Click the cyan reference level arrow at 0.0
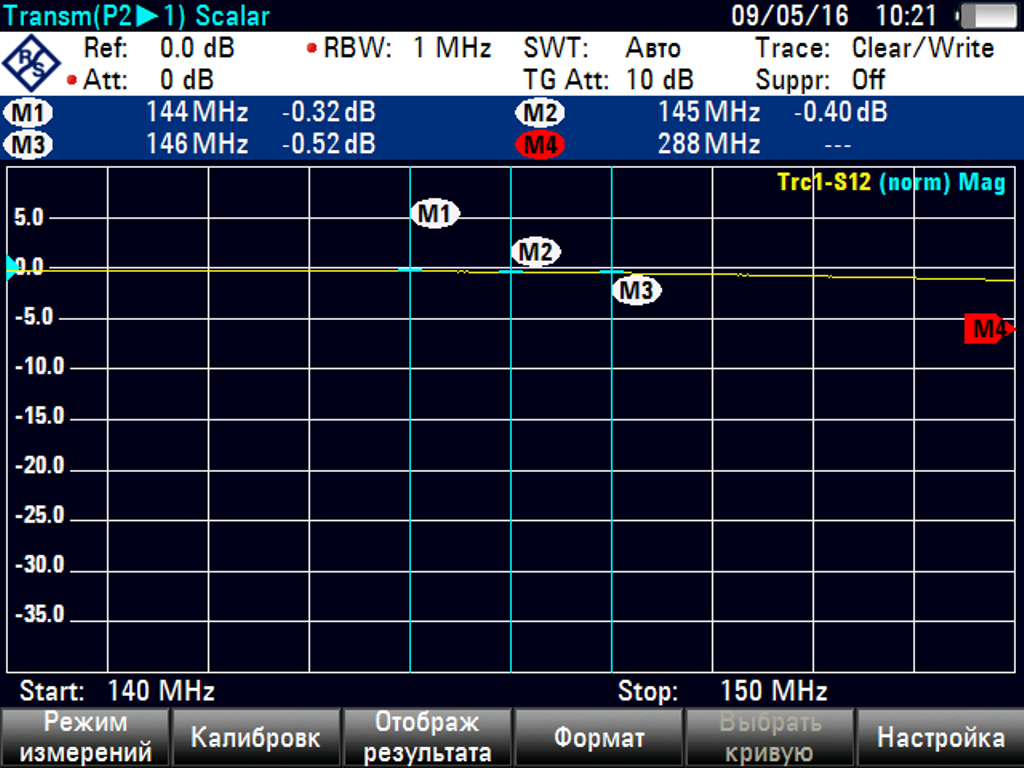 12,267
